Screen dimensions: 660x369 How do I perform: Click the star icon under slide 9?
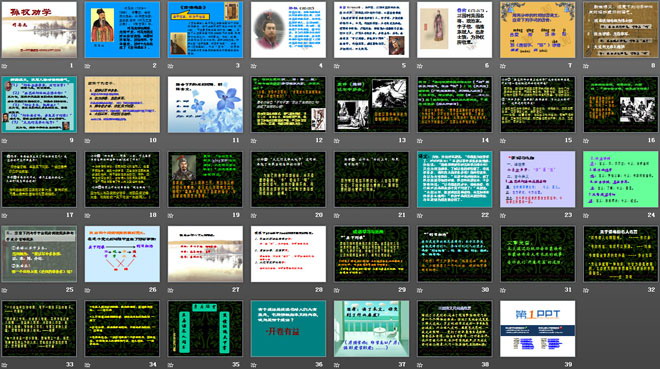click(x=4, y=141)
